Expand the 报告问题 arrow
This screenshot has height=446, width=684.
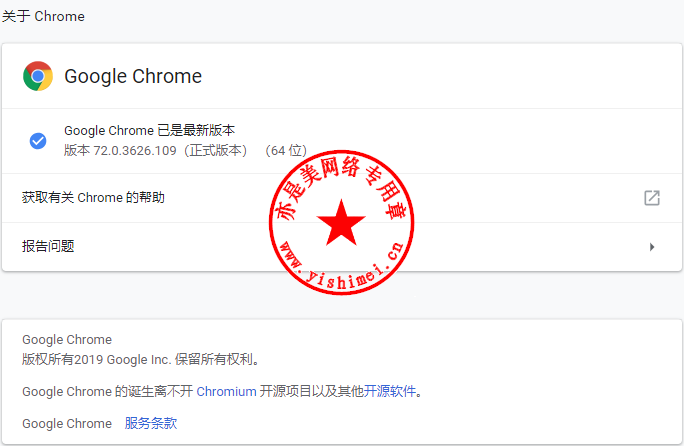click(x=652, y=247)
